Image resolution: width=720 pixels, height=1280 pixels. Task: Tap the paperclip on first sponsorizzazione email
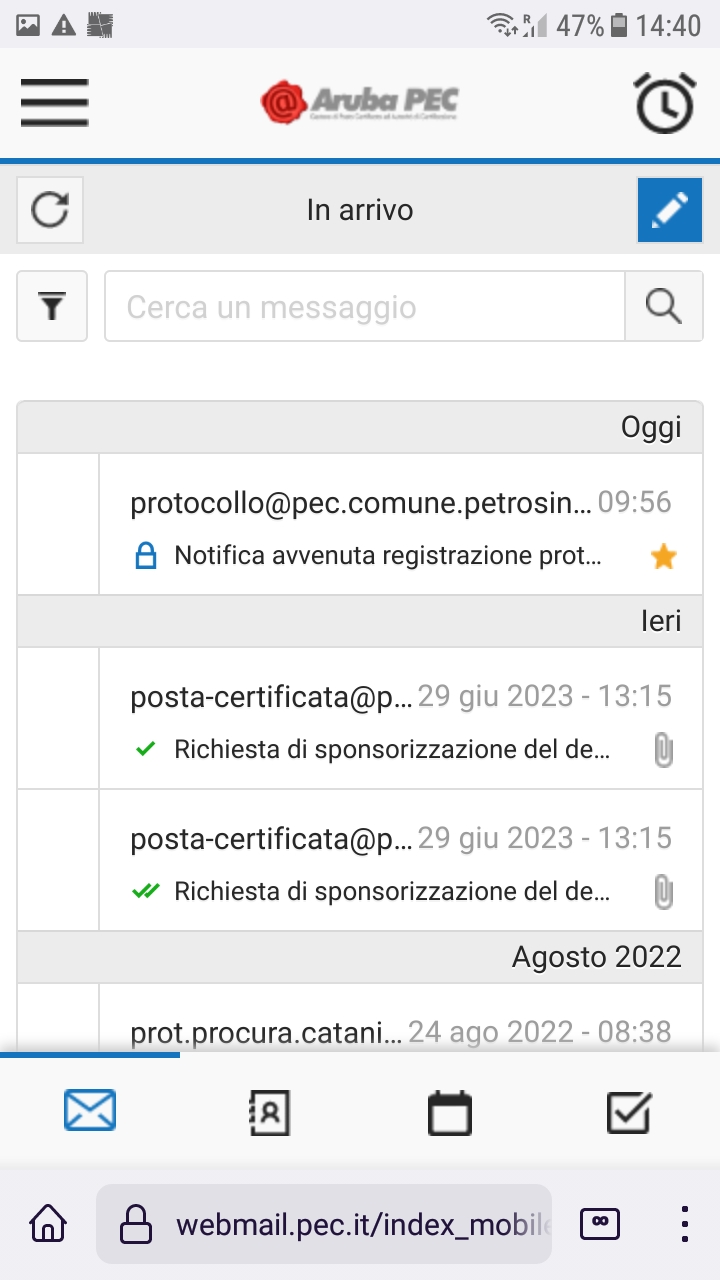(662, 750)
